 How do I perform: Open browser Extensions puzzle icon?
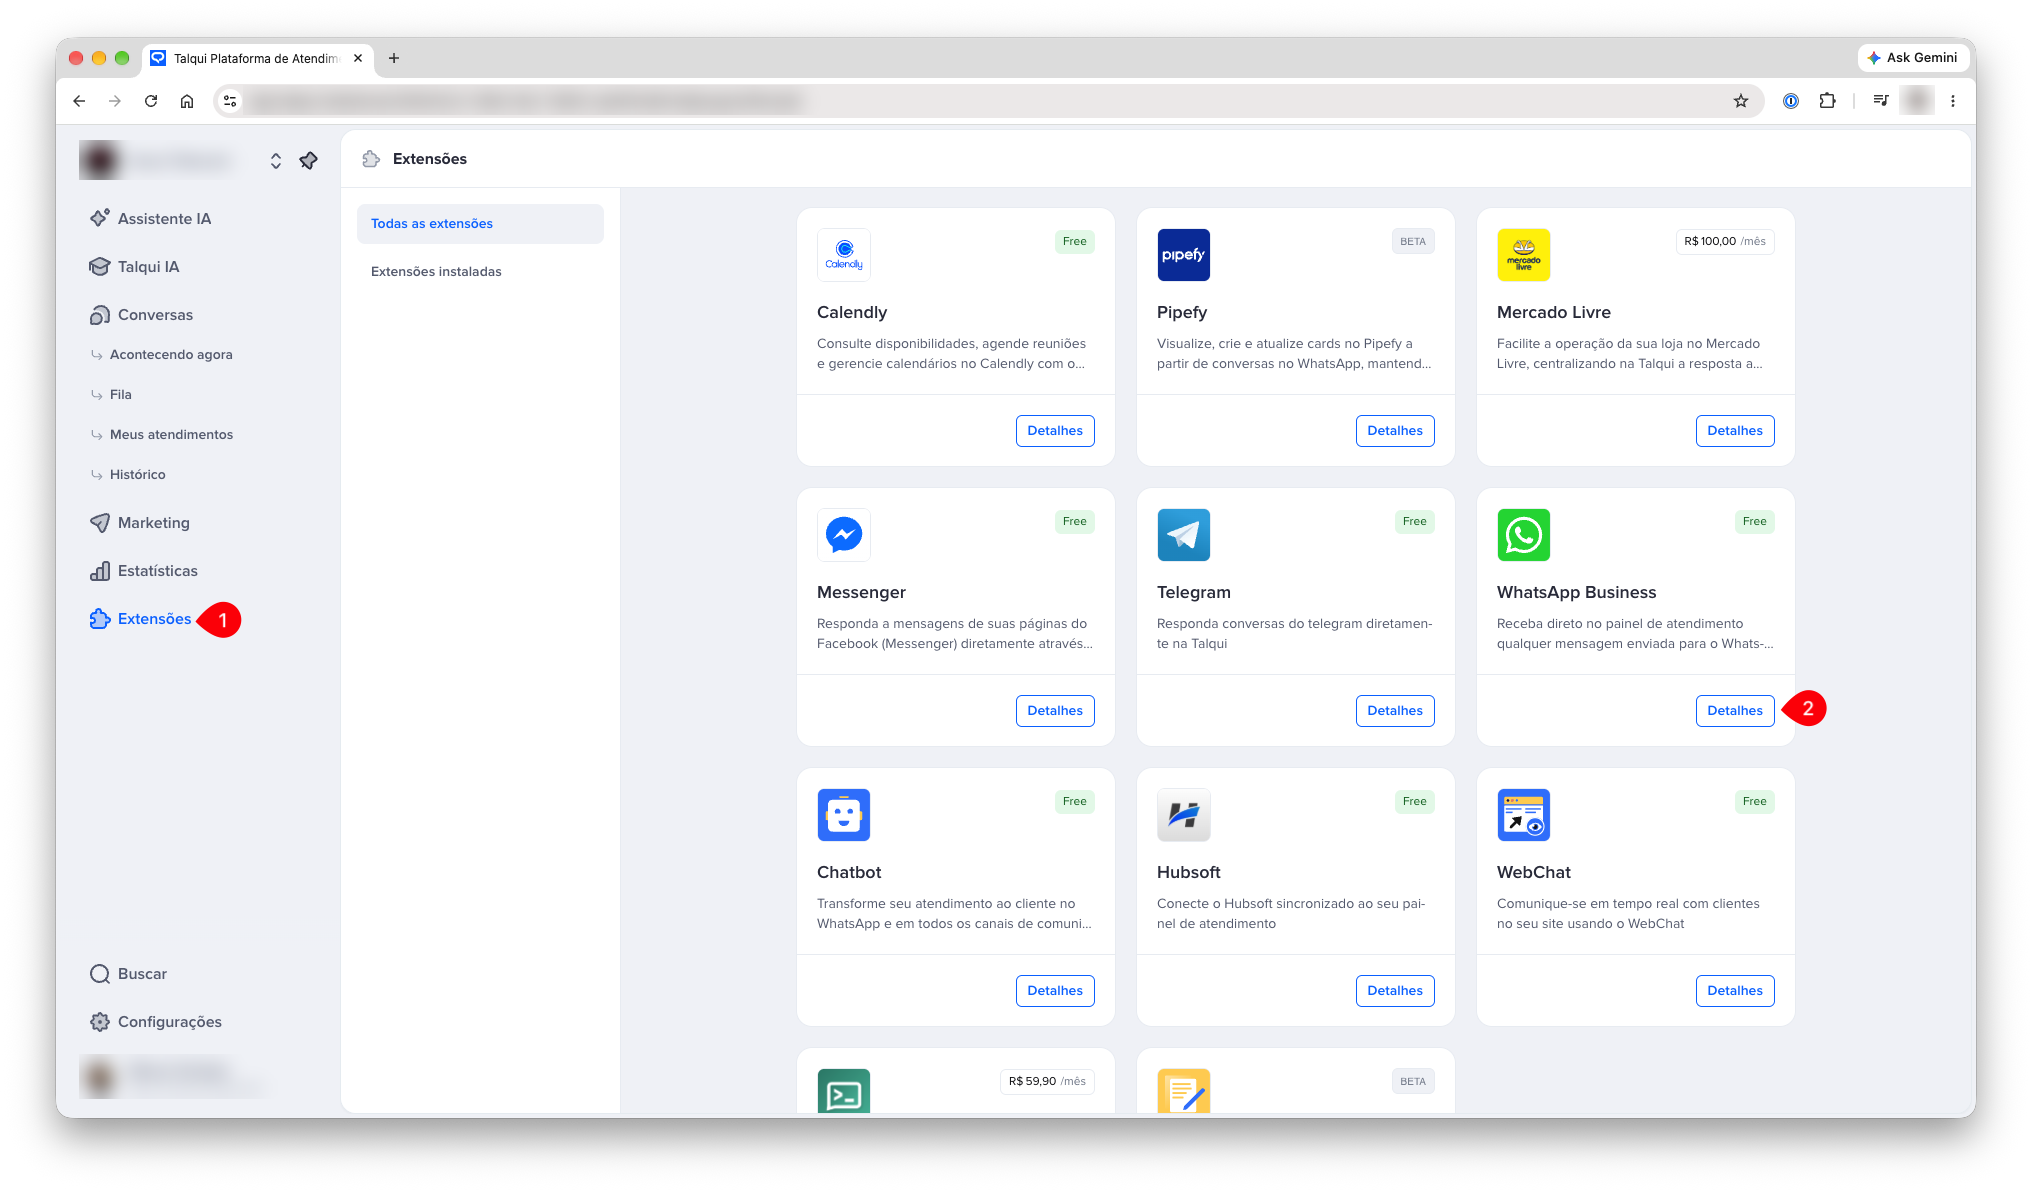[x=1827, y=100]
